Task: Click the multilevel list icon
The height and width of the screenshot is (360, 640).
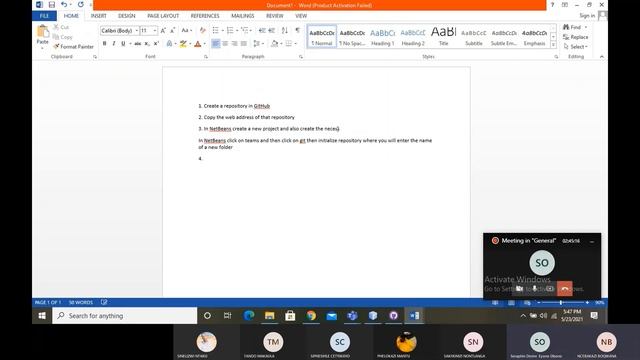Action: click(244, 31)
